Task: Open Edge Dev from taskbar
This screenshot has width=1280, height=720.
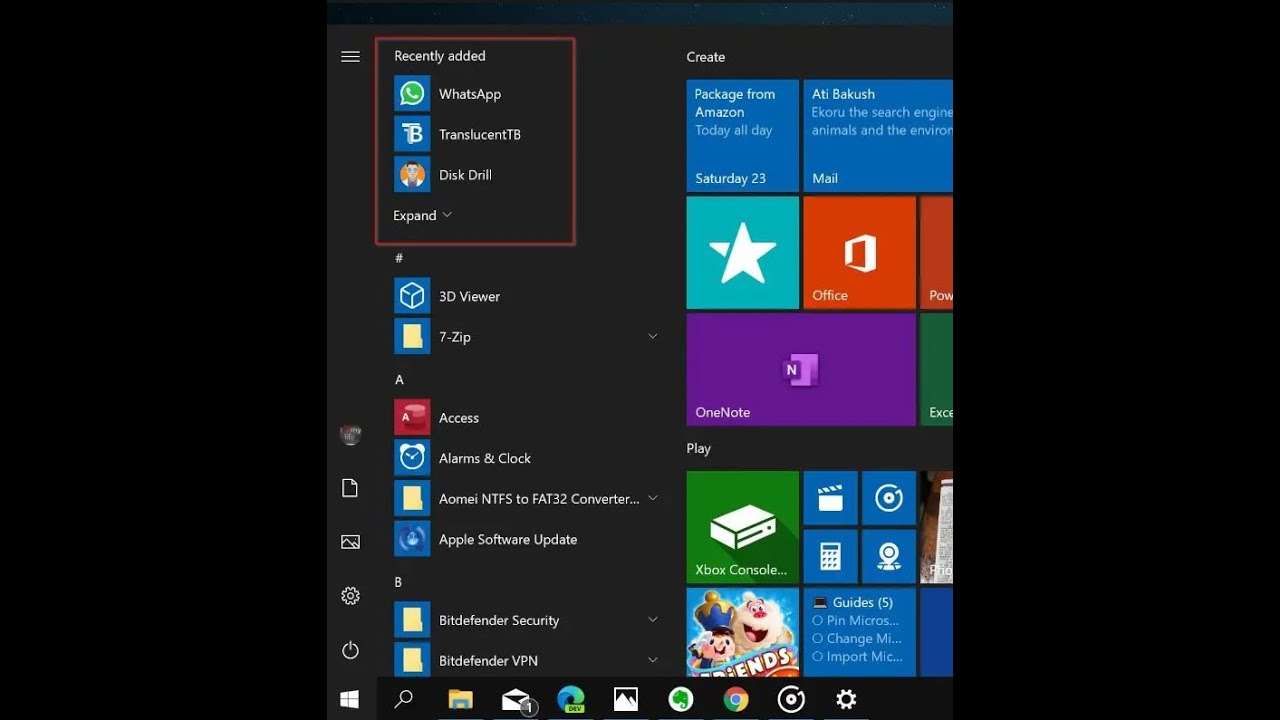Action: point(571,700)
